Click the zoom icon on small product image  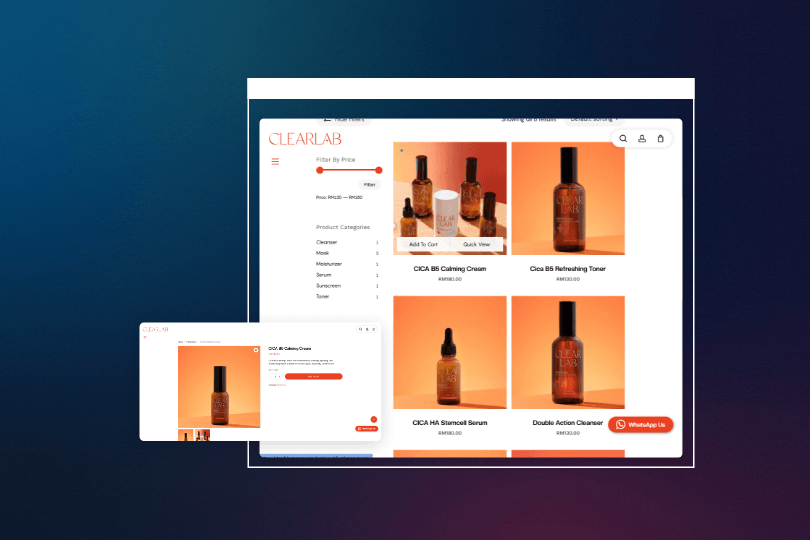coord(255,350)
